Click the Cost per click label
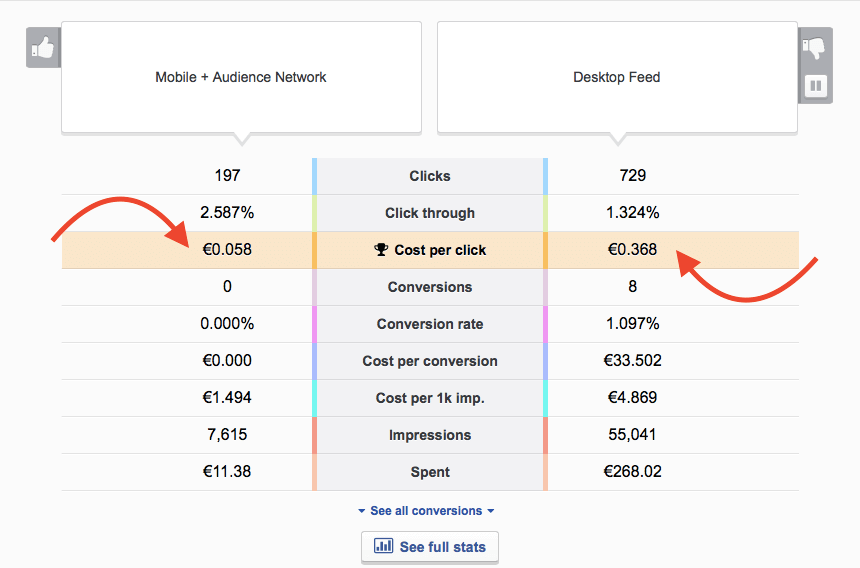The height and width of the screenshot is (568, 860). tap(440, 250)
